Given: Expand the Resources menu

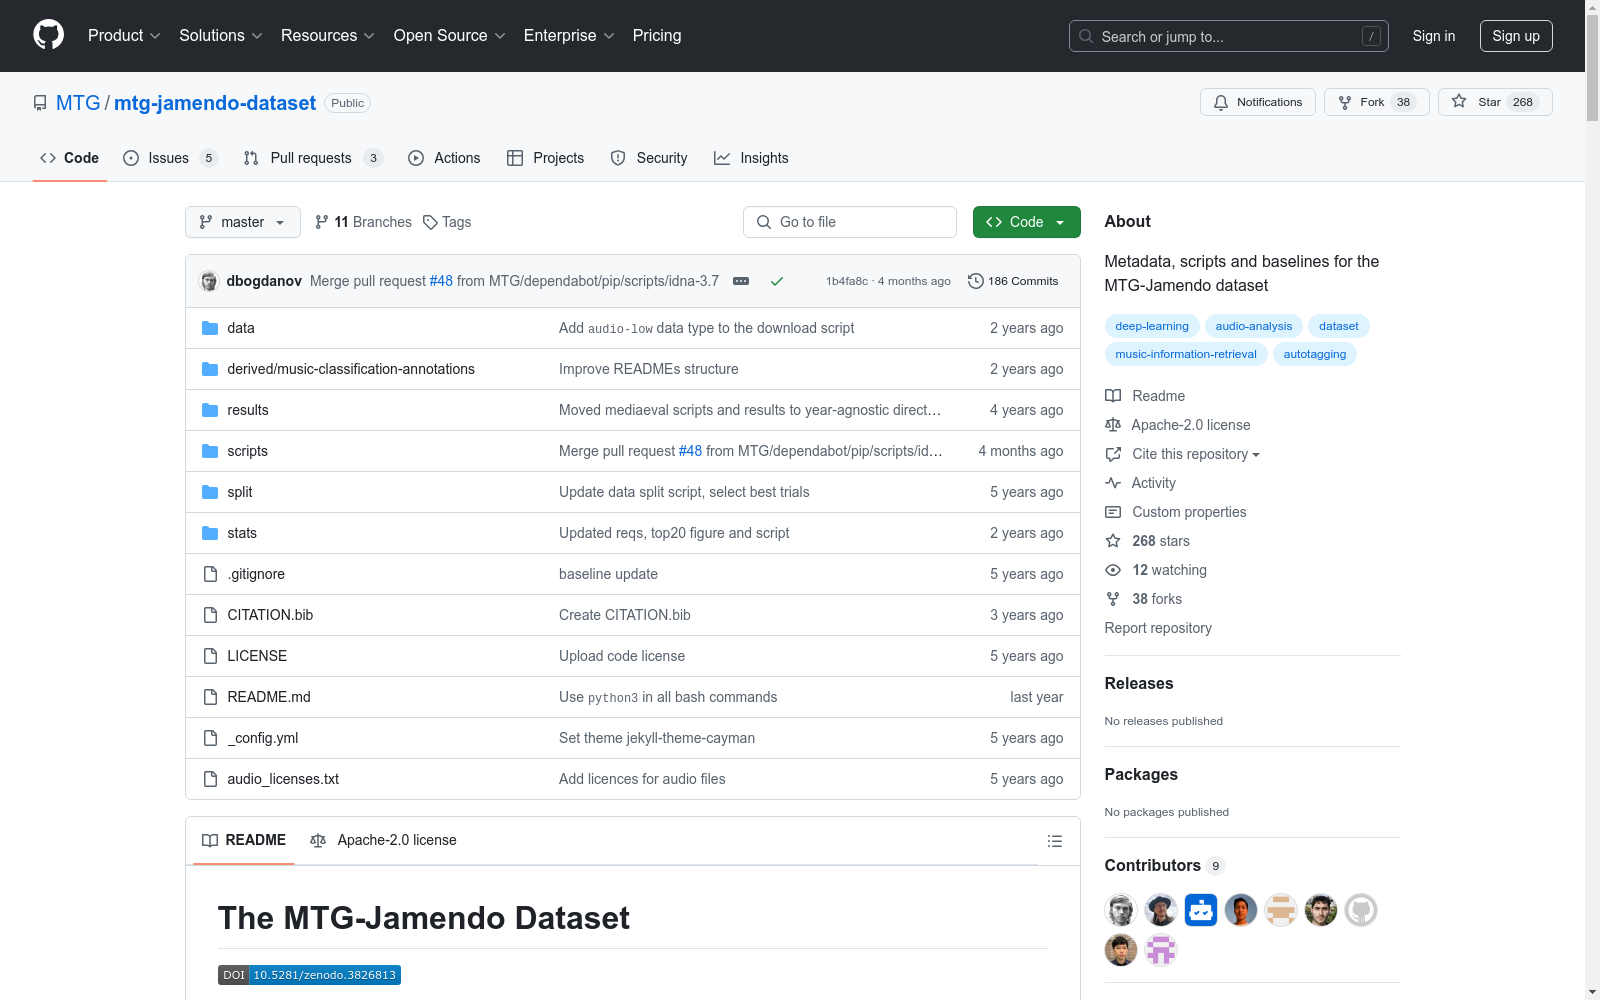Looking at the screenshot, I should 328,36.
